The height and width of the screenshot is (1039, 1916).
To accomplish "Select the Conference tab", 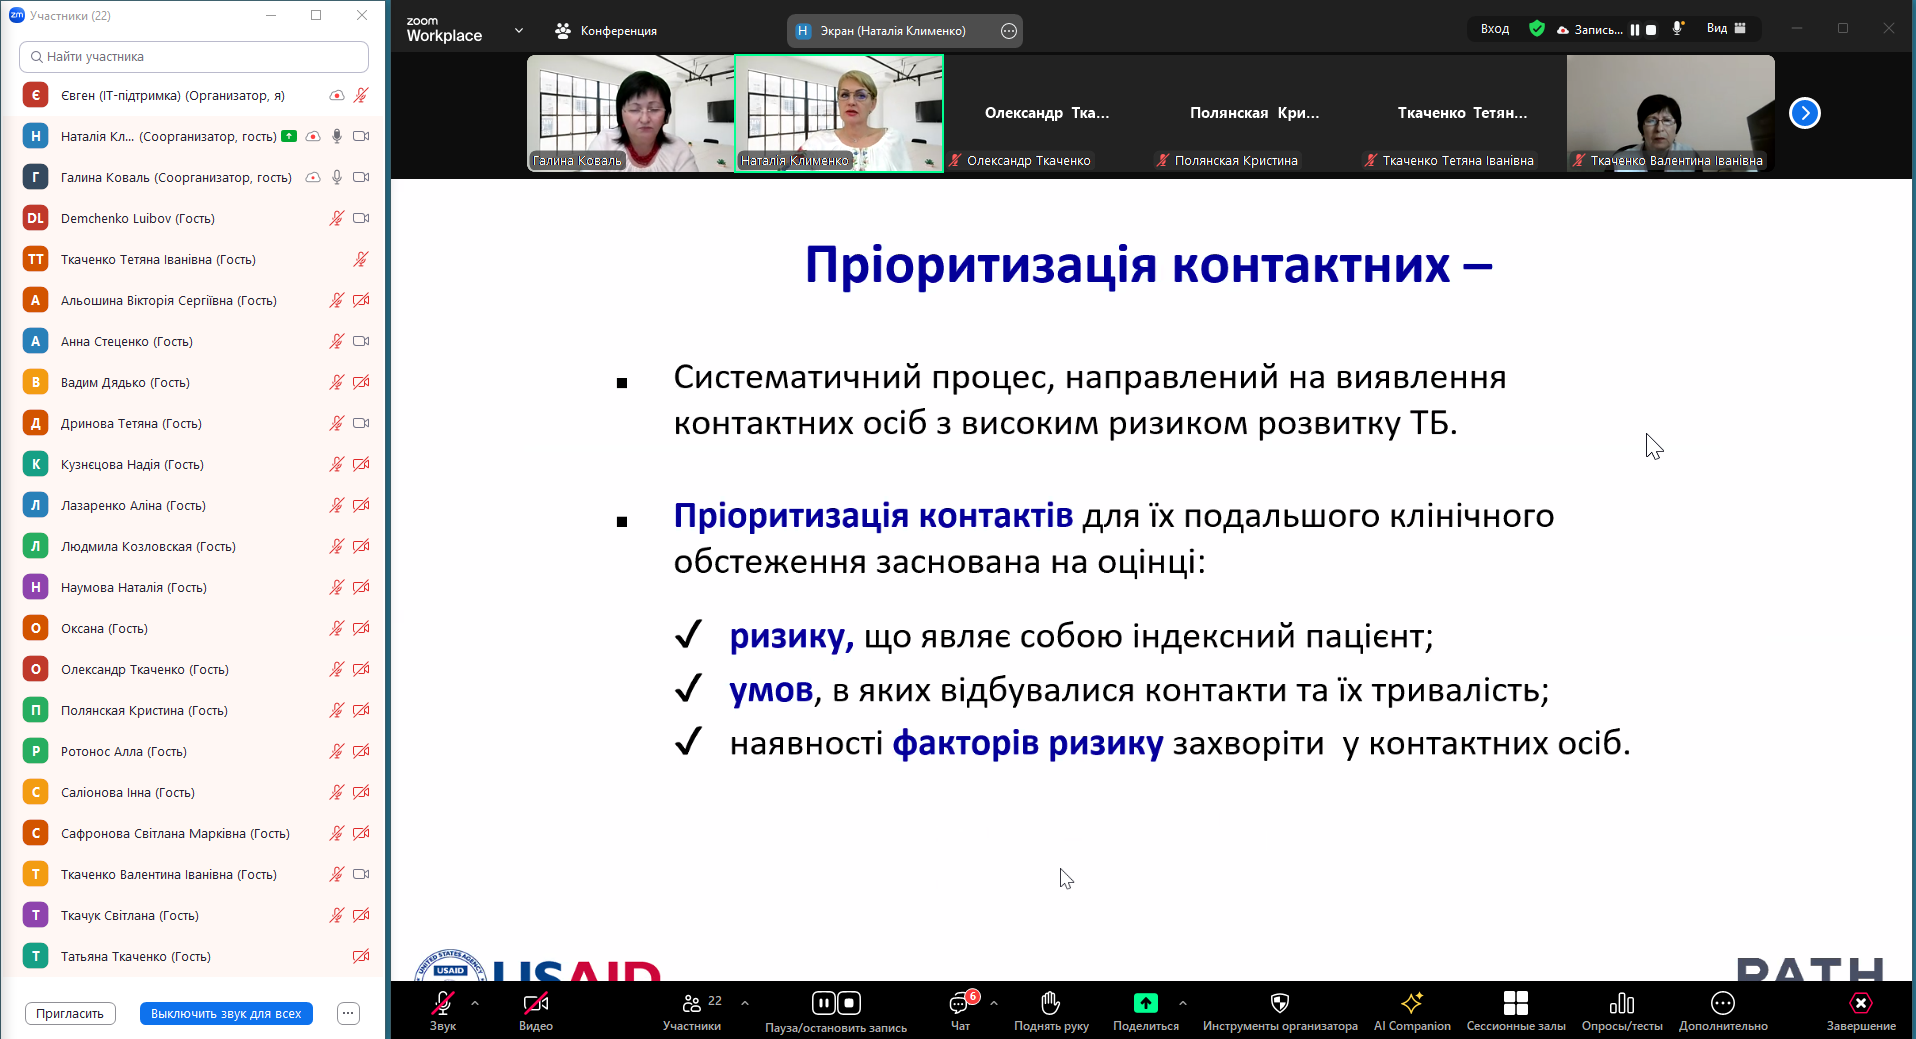I will [606, 31].
